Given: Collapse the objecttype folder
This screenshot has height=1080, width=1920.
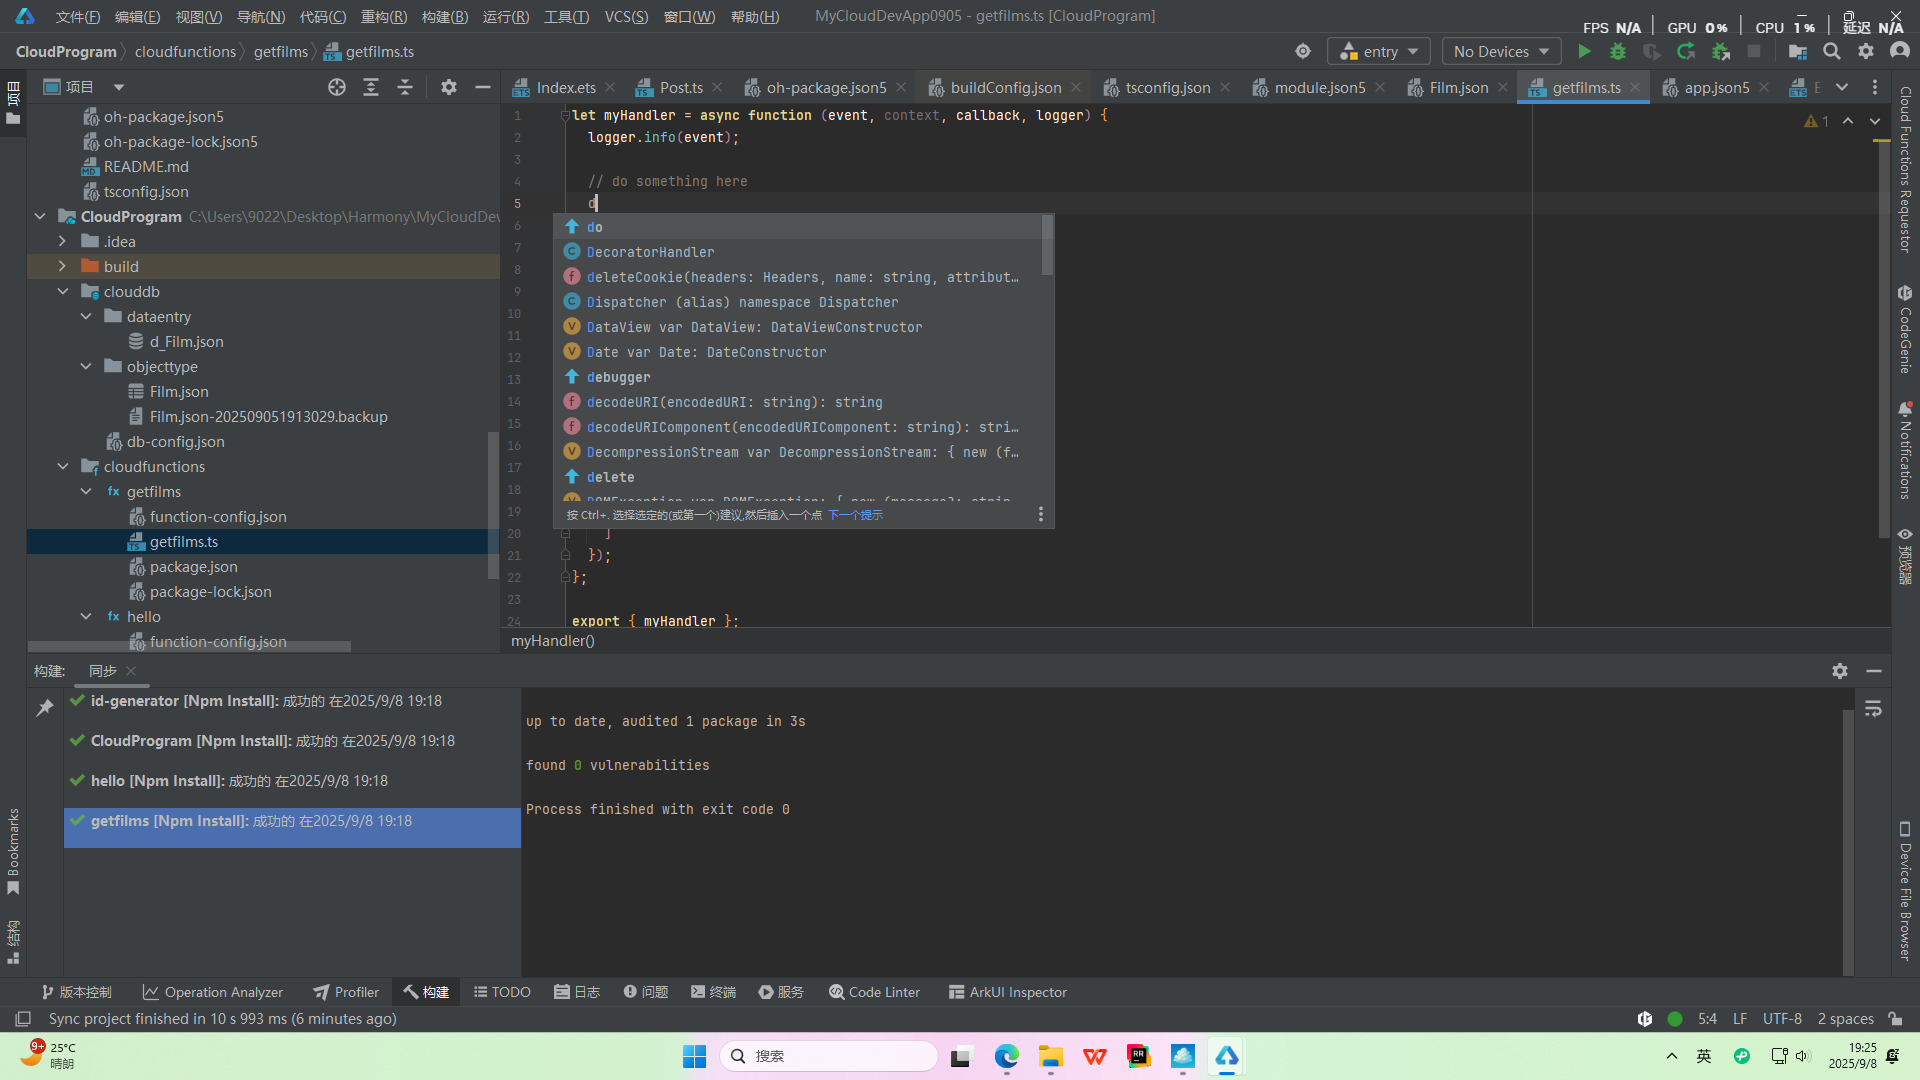Looking at the screenshot, I should pyautogui.click(x=86, y=366).
